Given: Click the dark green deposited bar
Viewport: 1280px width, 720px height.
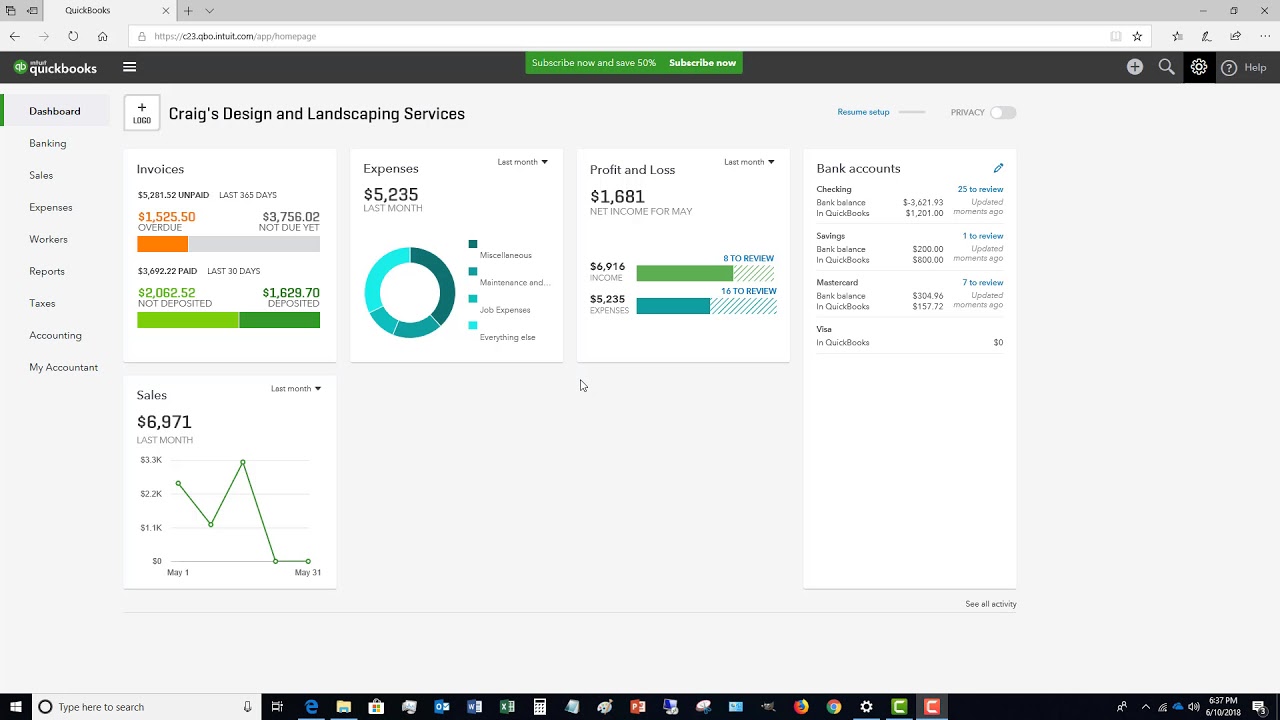Looking at the screenshot, I should click(x=280, y=320).
